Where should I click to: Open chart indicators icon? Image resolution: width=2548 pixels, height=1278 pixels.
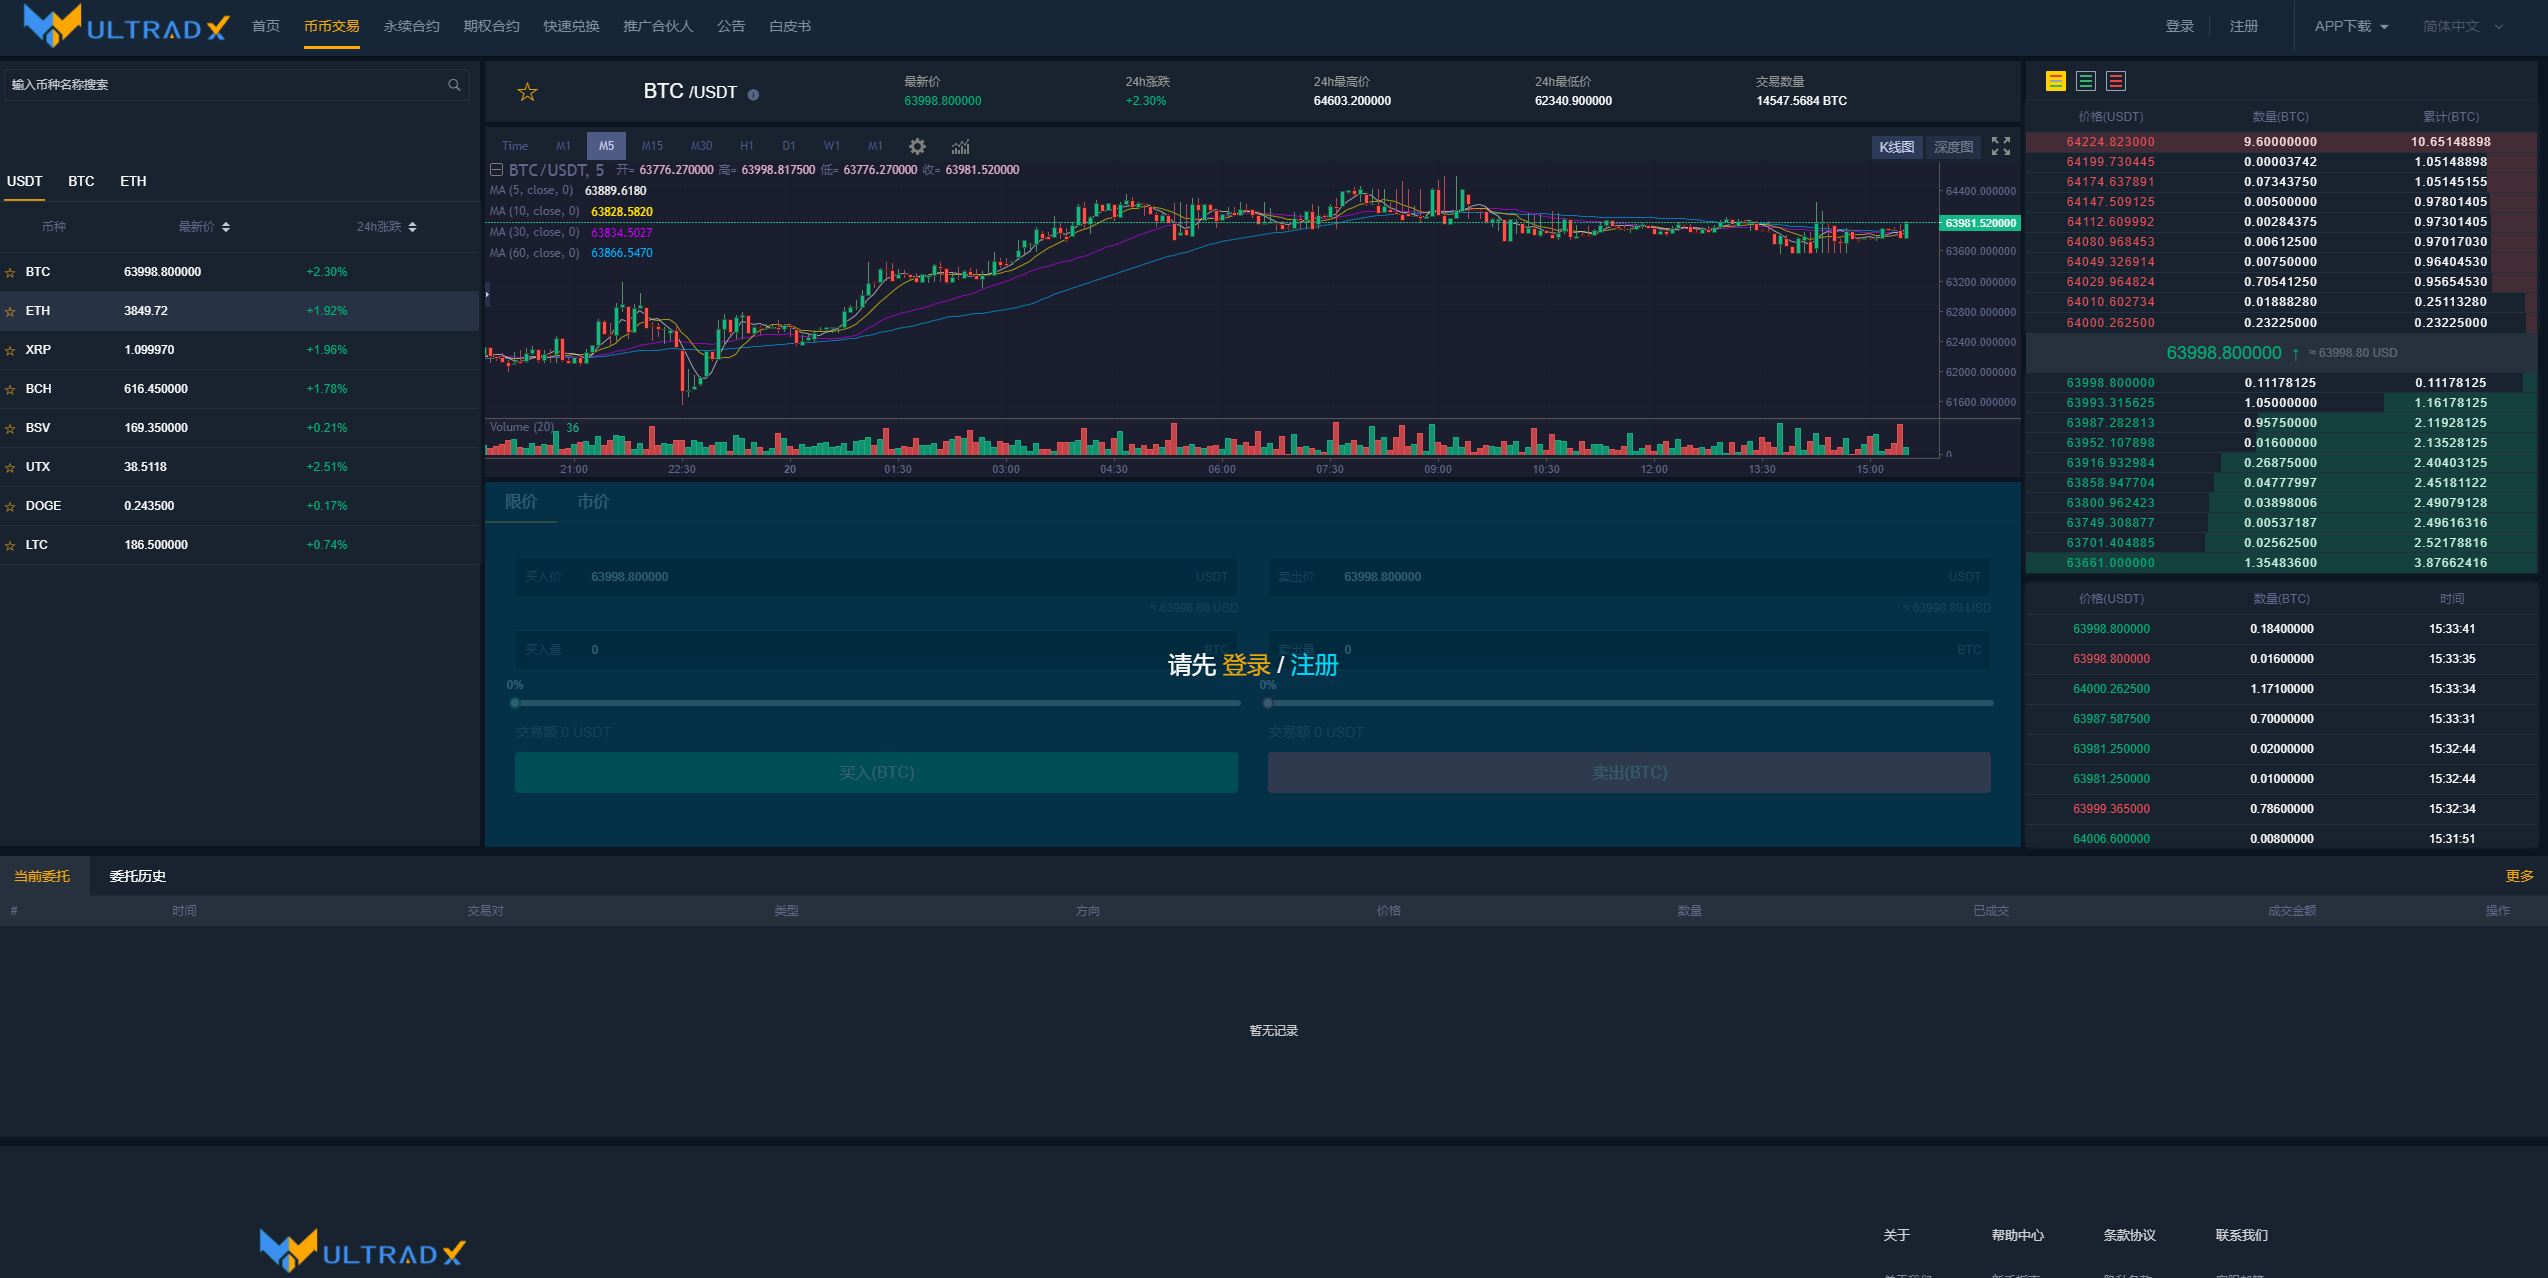(960, 146)
